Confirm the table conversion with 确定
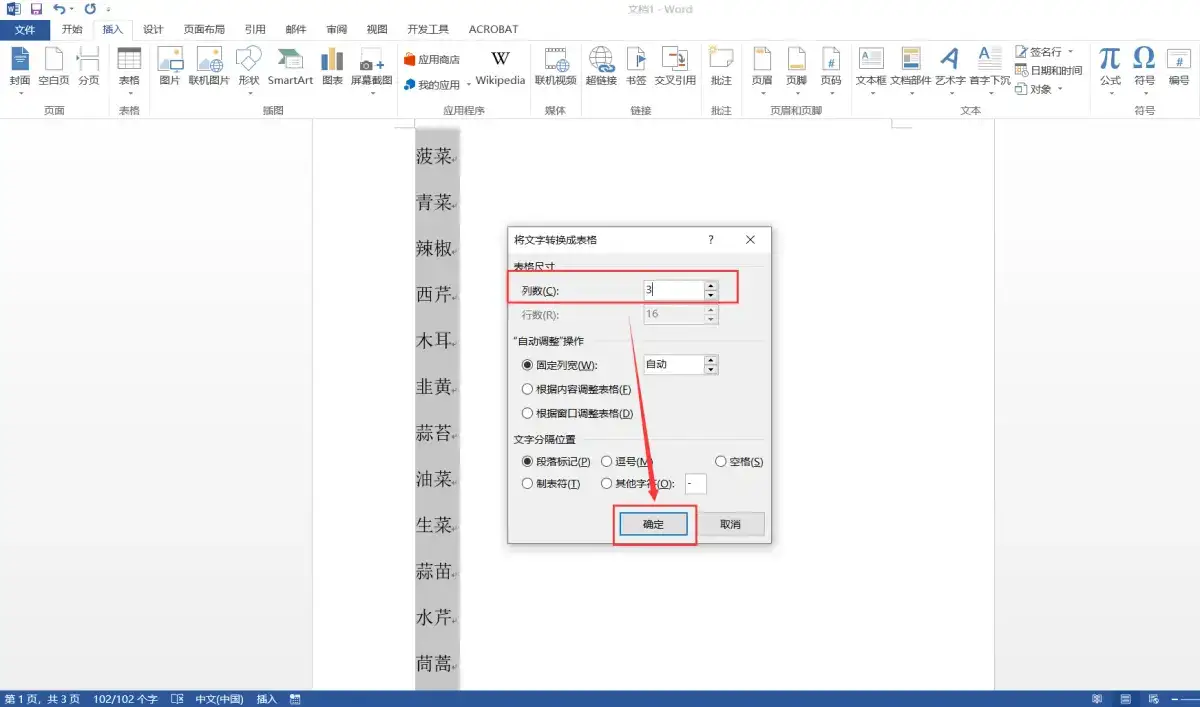This screenshot has height=707, width=1200. click(653, 523)
